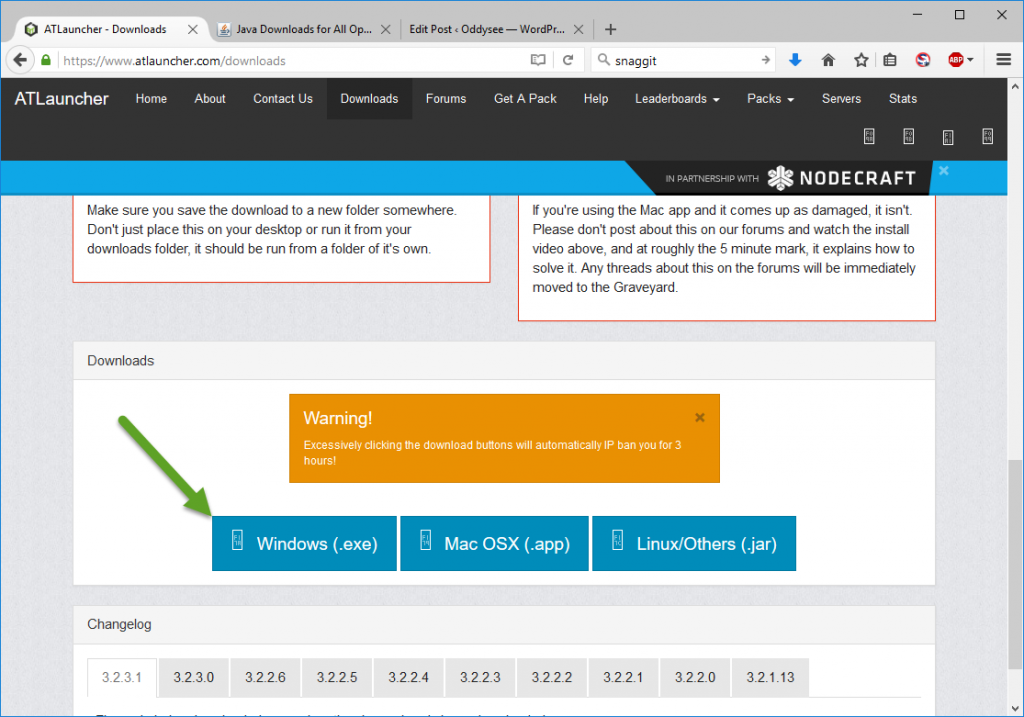1024x717 pixels.
Task: Bookmark this page with the star
Action: [x=861, y=60]
